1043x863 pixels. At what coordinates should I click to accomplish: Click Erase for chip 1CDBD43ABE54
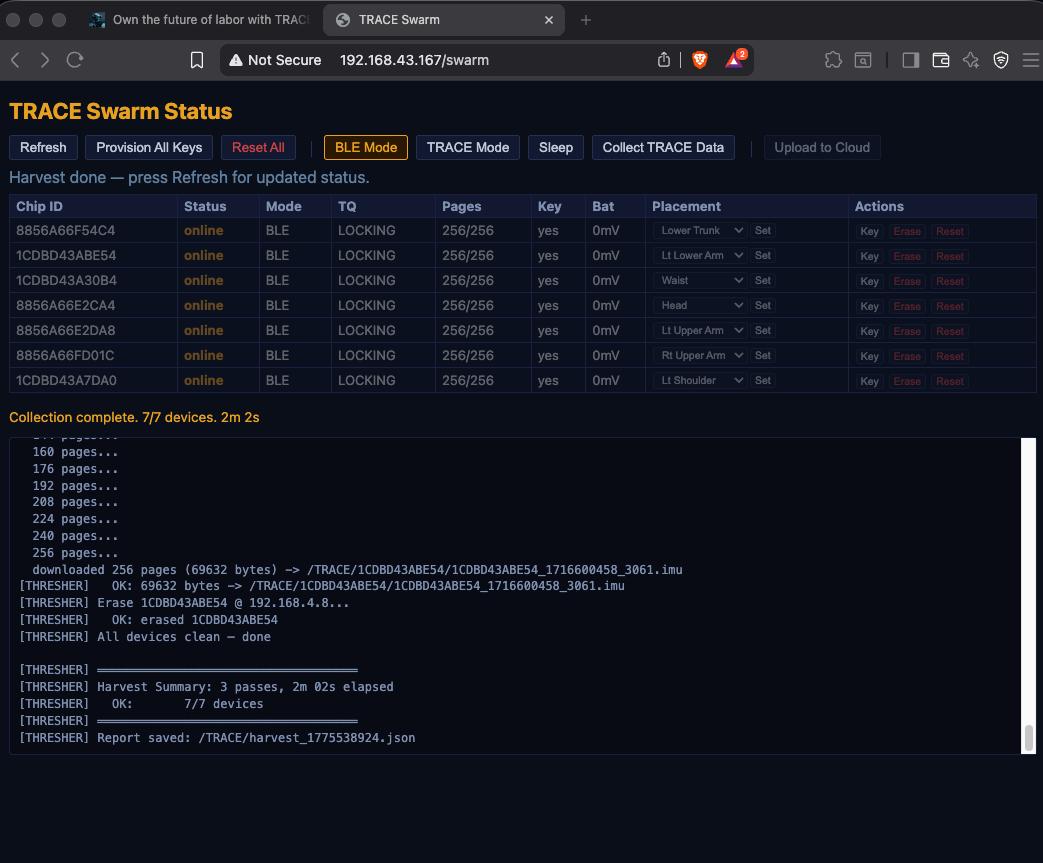coord(907,256)
